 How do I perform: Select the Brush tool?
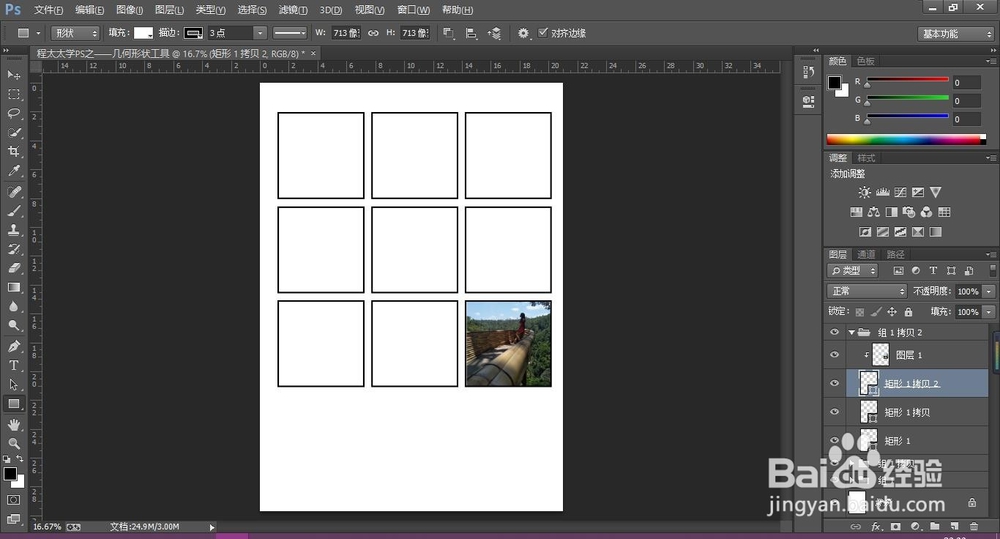[x=13, y=211]
